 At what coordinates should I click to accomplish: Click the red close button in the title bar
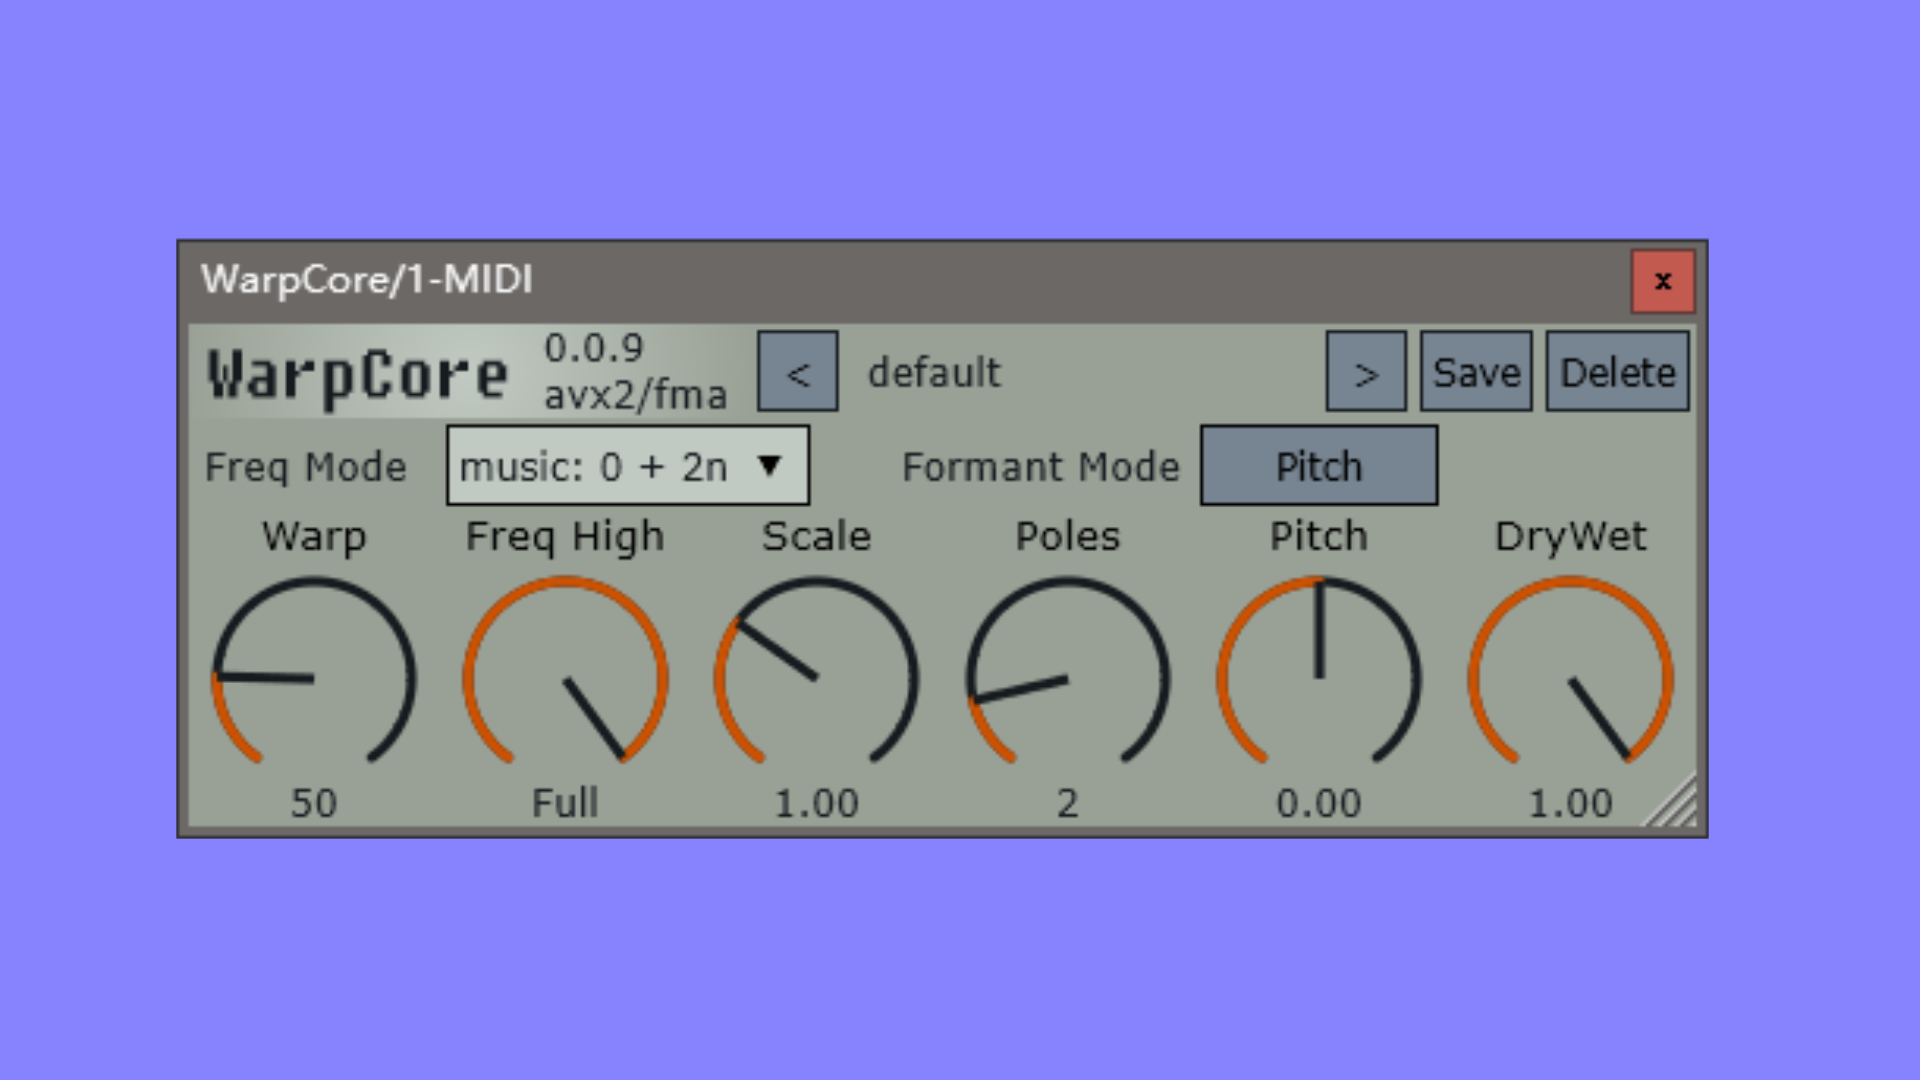pyautogui.click(x=1662, y=281)
